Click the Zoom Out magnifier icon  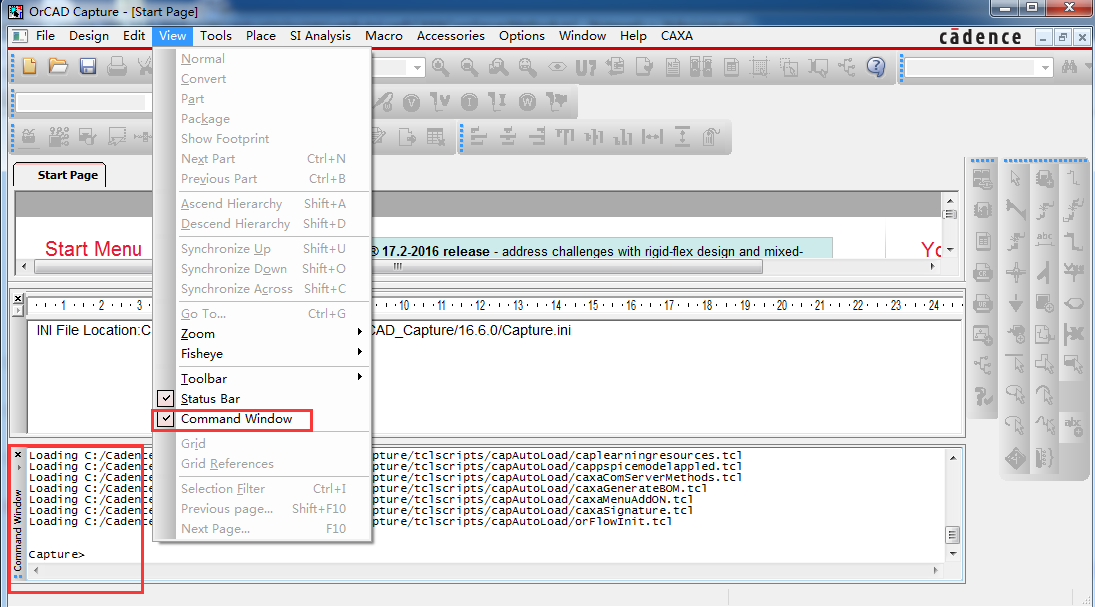click(469, 67)
